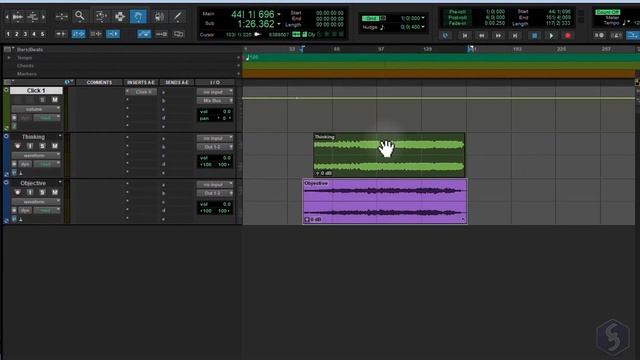Open the Nudge value dropdown

click(423, 27)
